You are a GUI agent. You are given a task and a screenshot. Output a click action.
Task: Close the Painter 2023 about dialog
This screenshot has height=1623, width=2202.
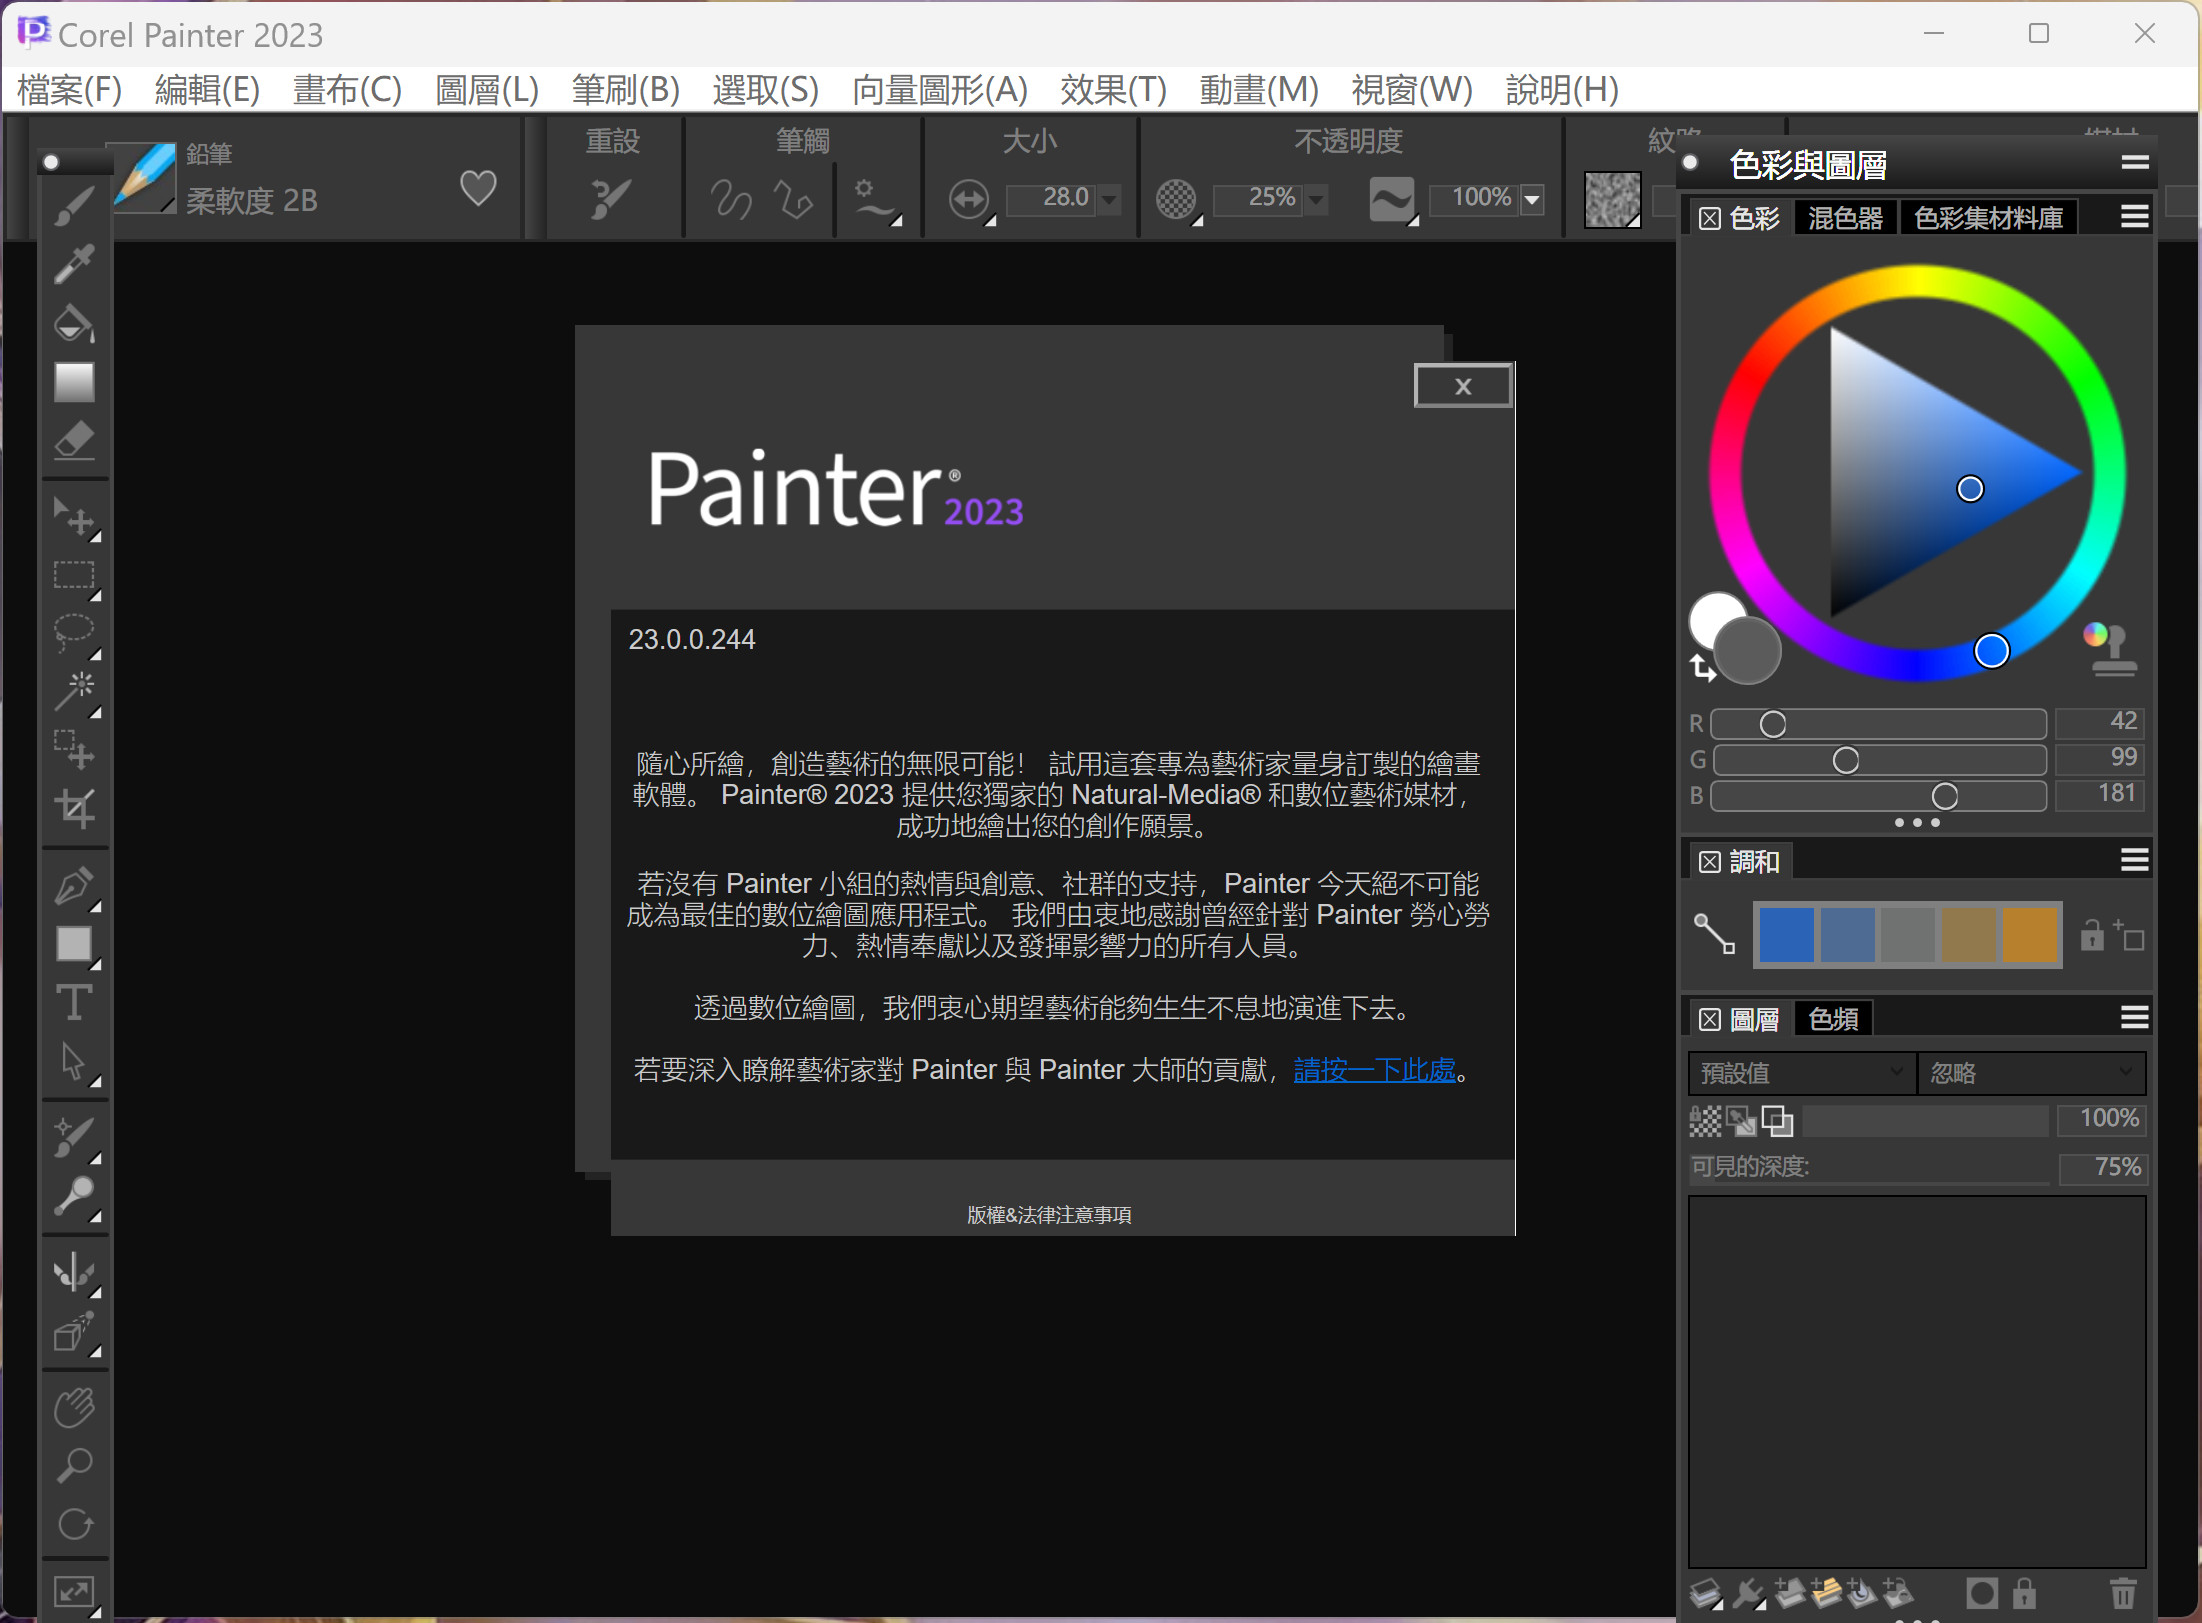tap(1463, 386)
